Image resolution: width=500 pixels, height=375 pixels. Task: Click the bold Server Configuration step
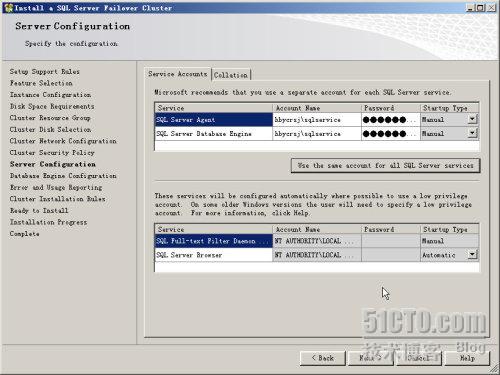53,164
